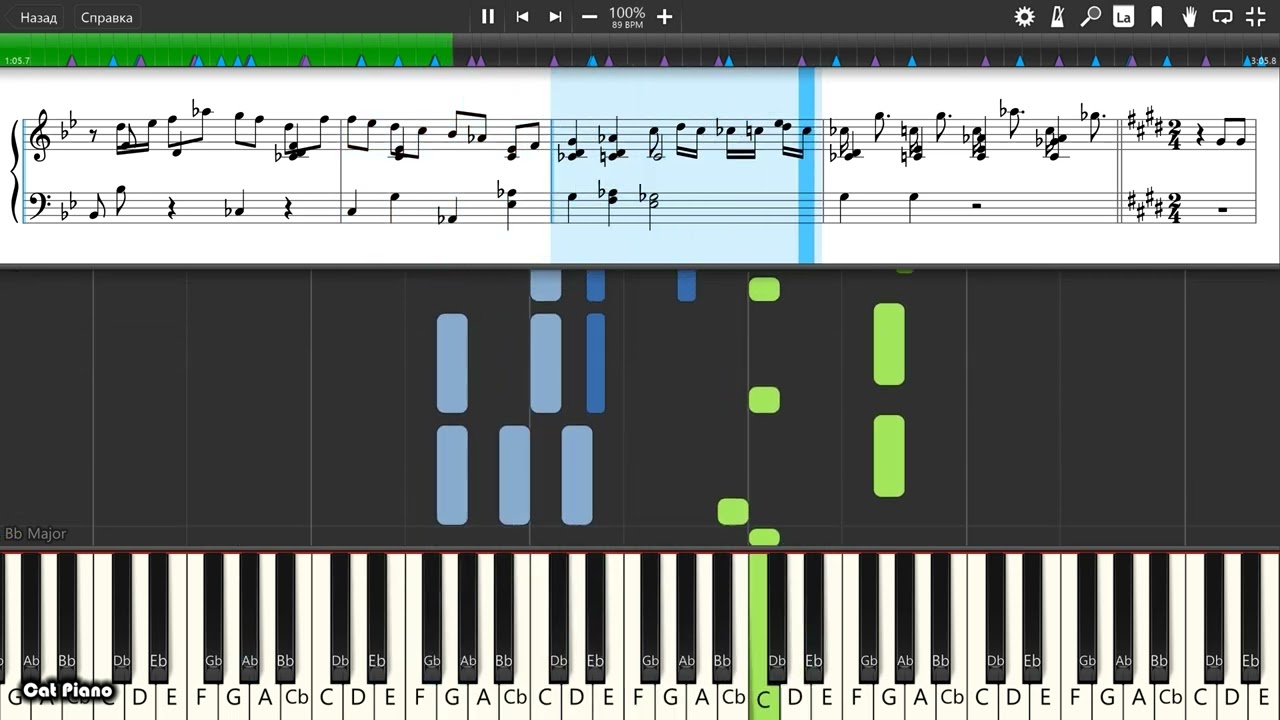Open the Справка help button

[106, 17]
